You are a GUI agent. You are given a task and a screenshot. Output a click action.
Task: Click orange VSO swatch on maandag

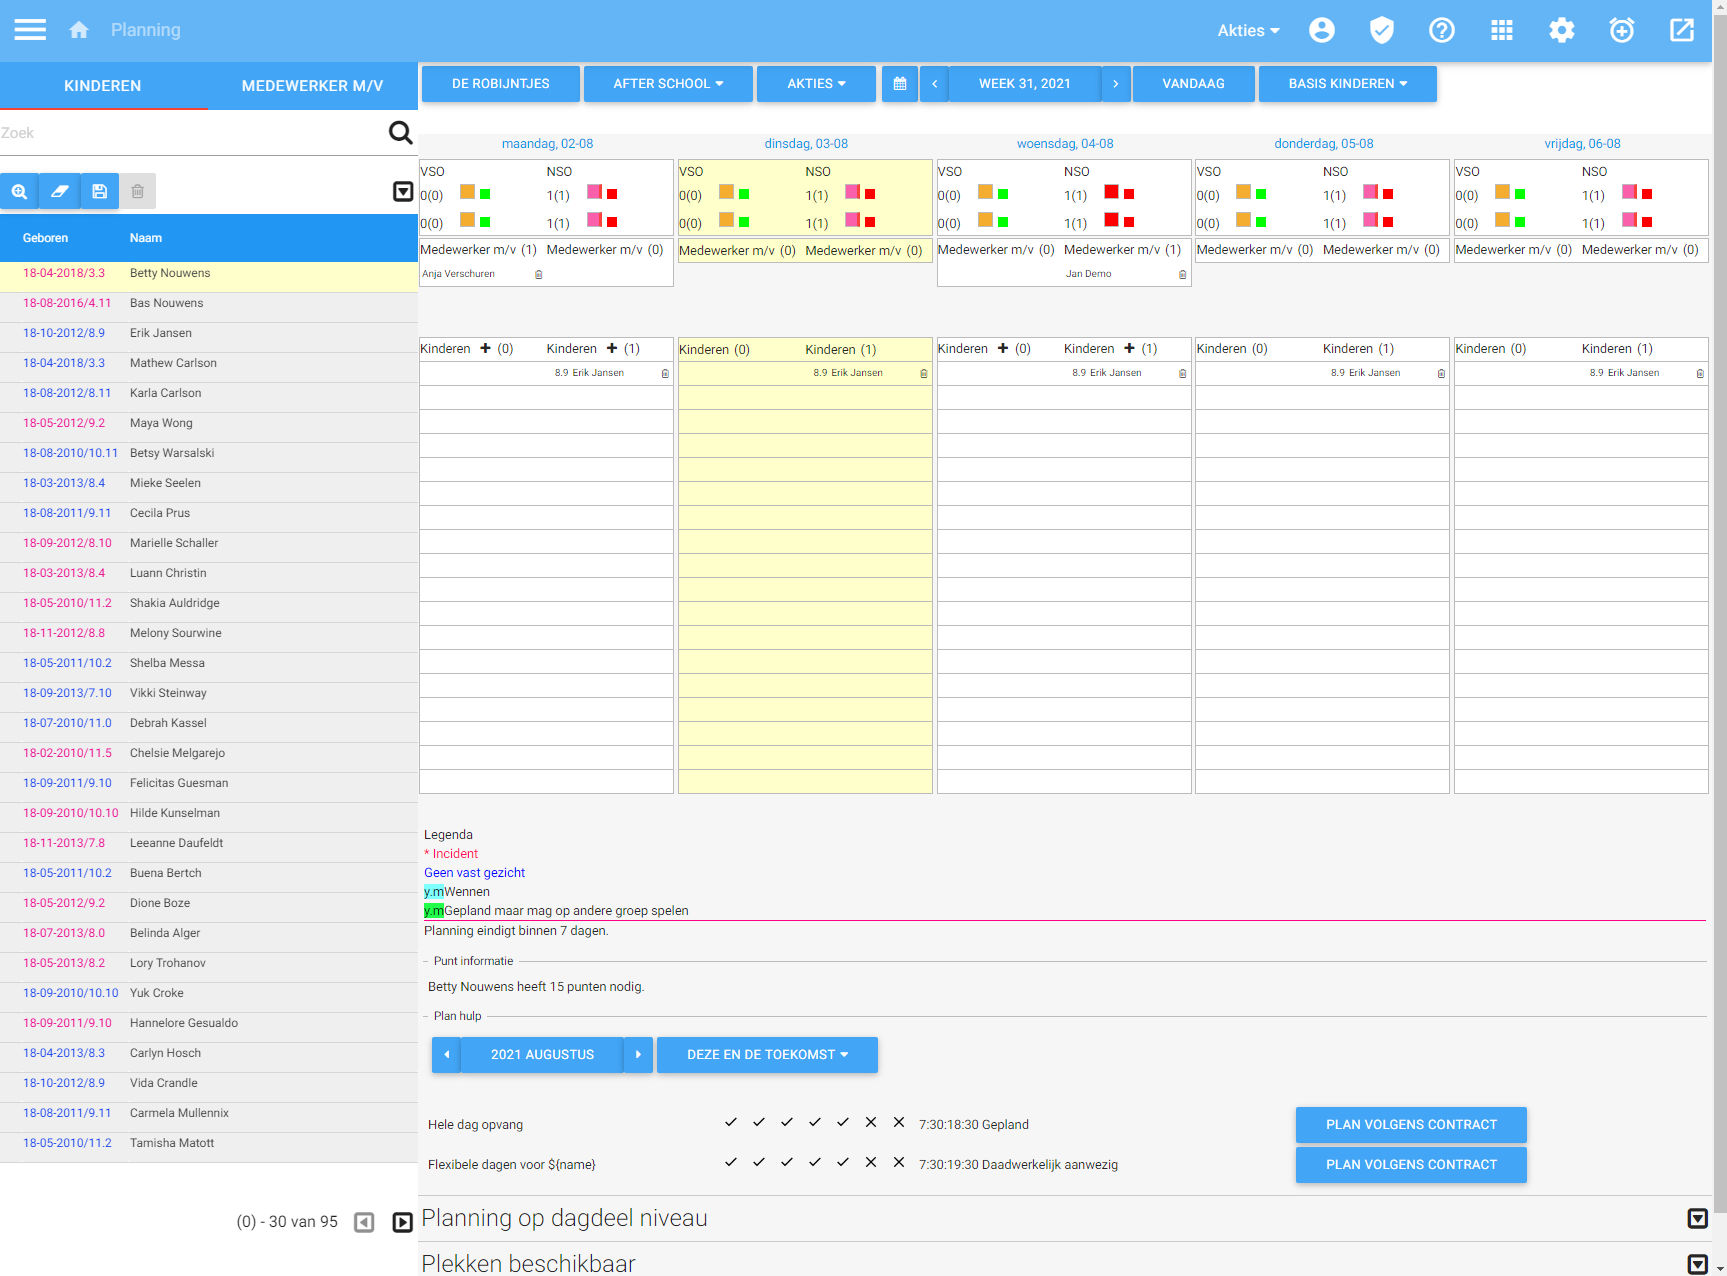point(467,192)
